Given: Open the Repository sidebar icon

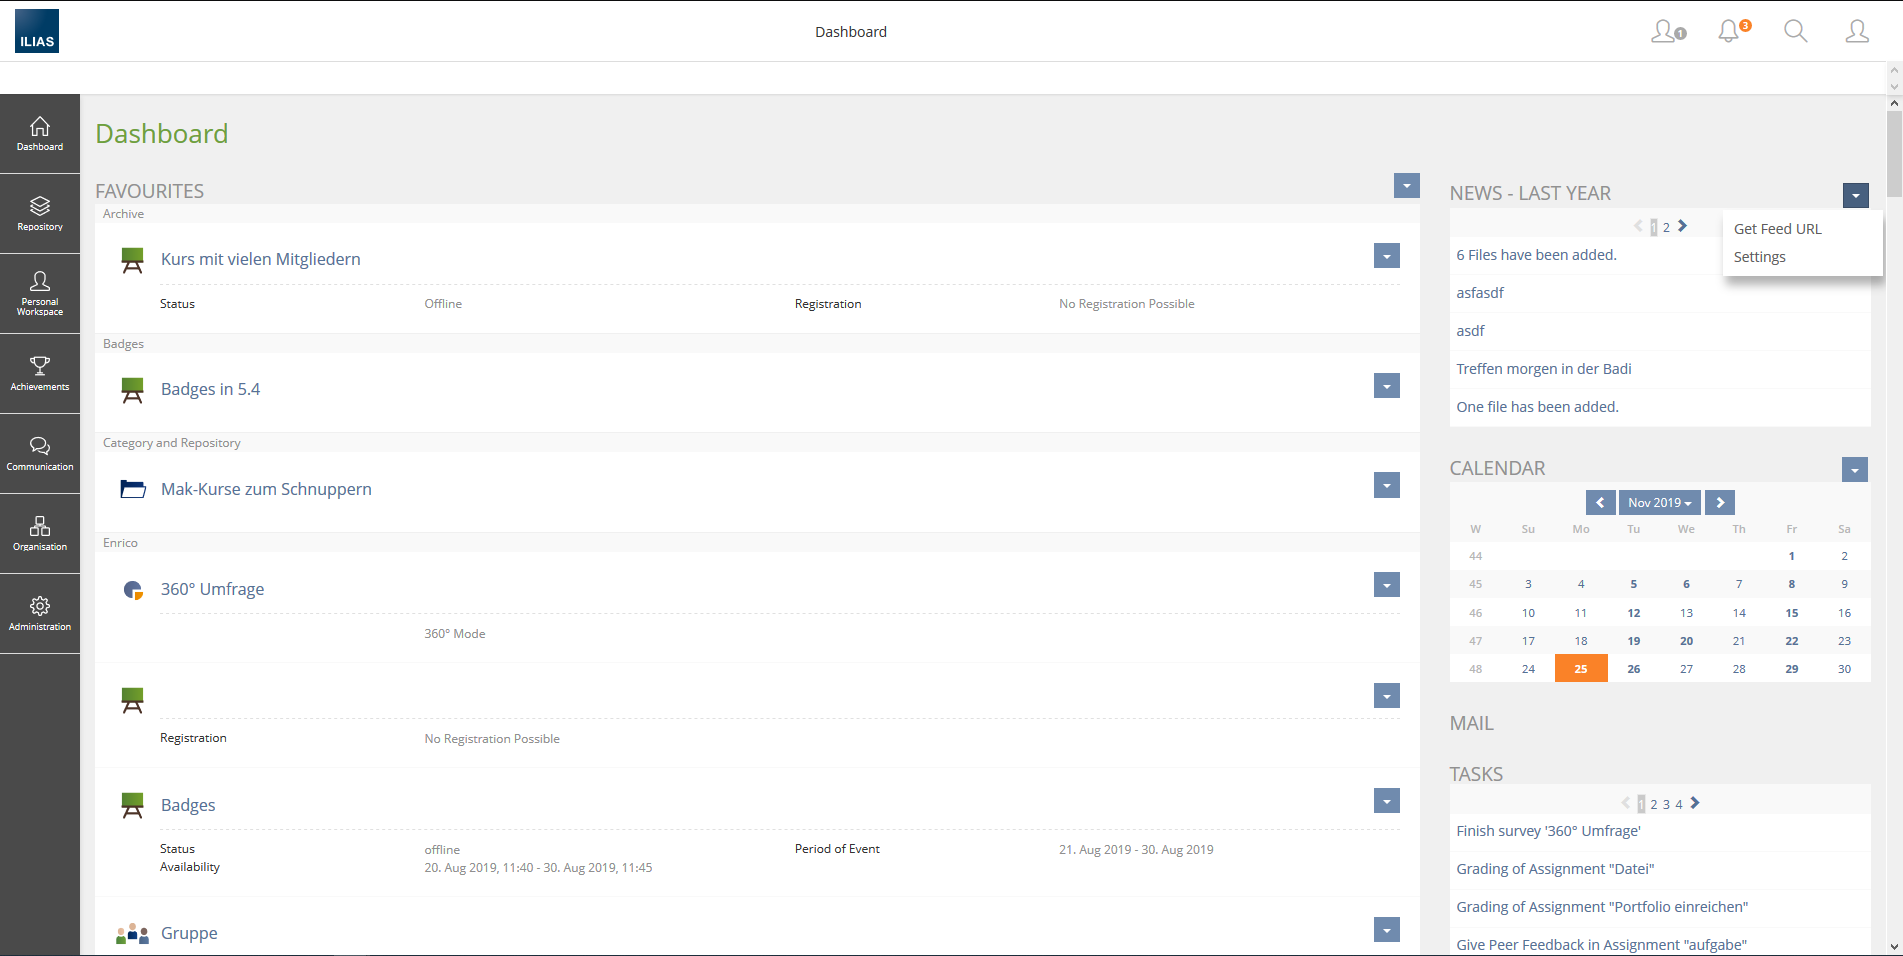Looking at the screenshot, I should [40, 213].
